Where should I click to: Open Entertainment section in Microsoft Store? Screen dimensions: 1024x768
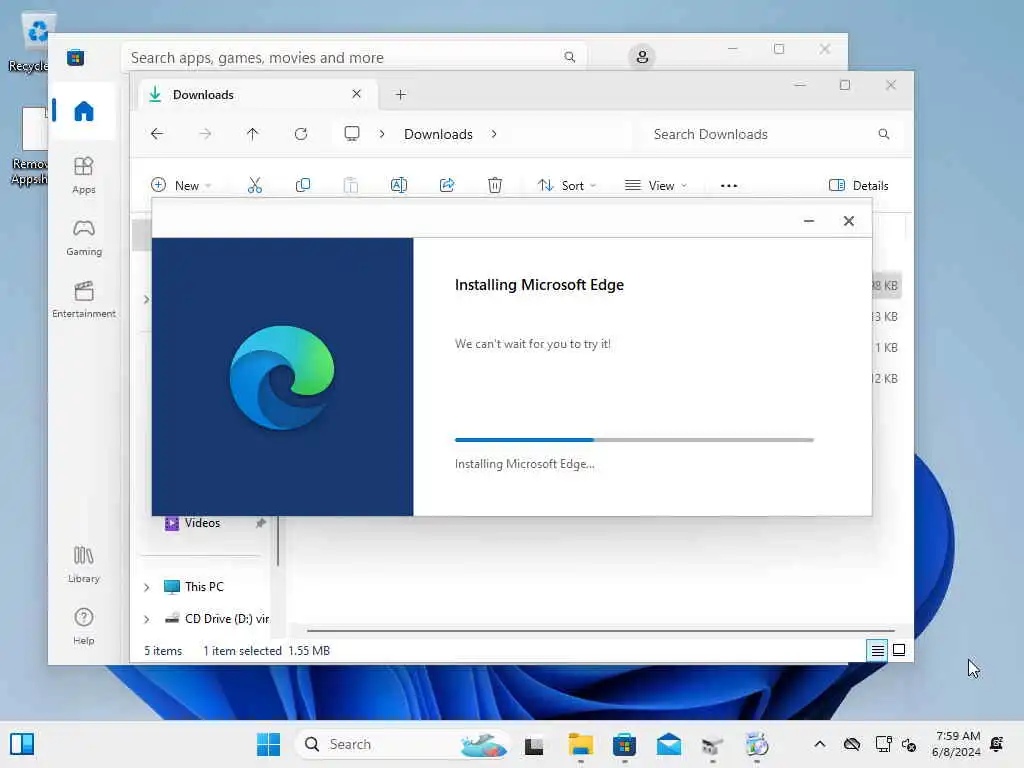tap(84, 299)
